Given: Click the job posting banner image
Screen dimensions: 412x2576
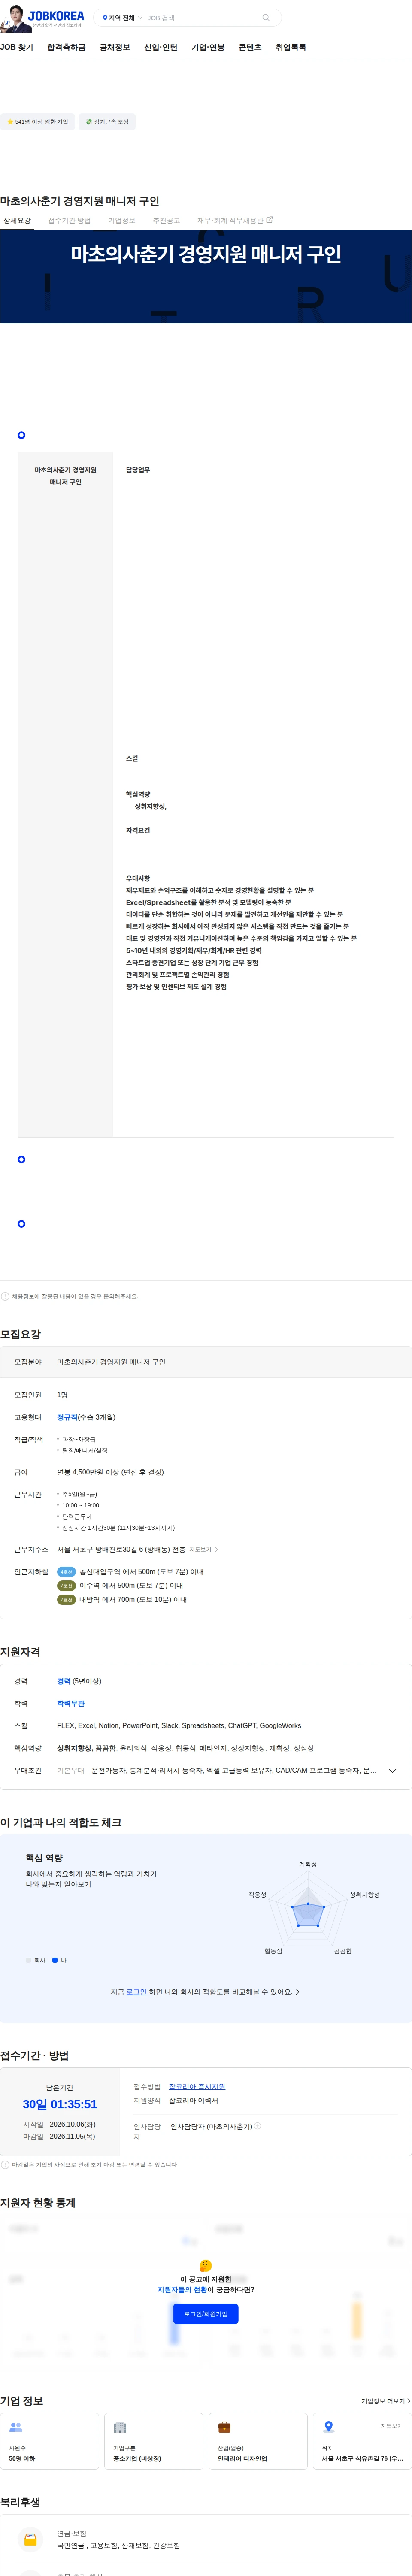Looking at the screenshot, I should click(x=206, y=276).
